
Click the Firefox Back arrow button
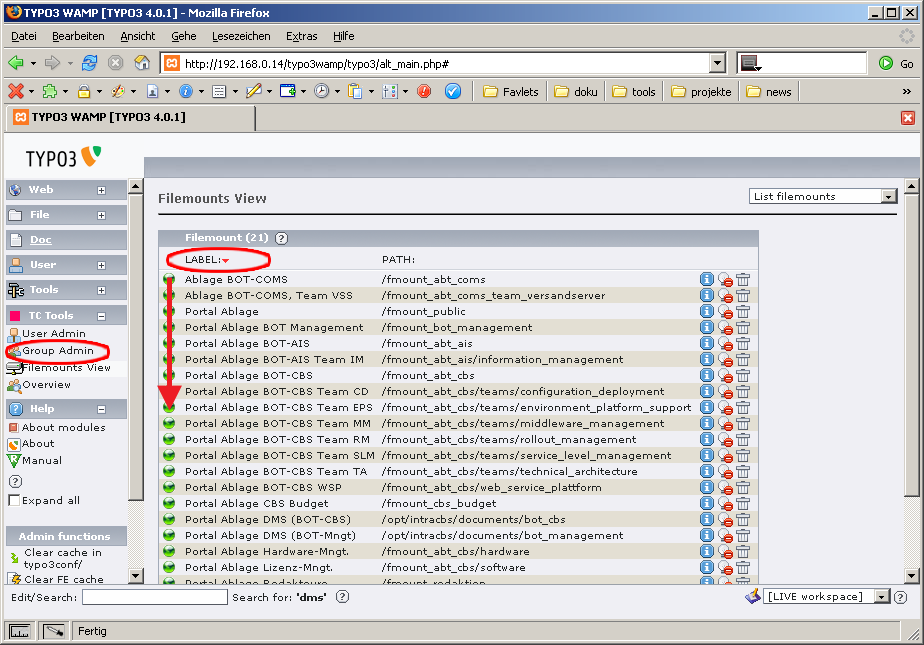click(x=16, y=62)
